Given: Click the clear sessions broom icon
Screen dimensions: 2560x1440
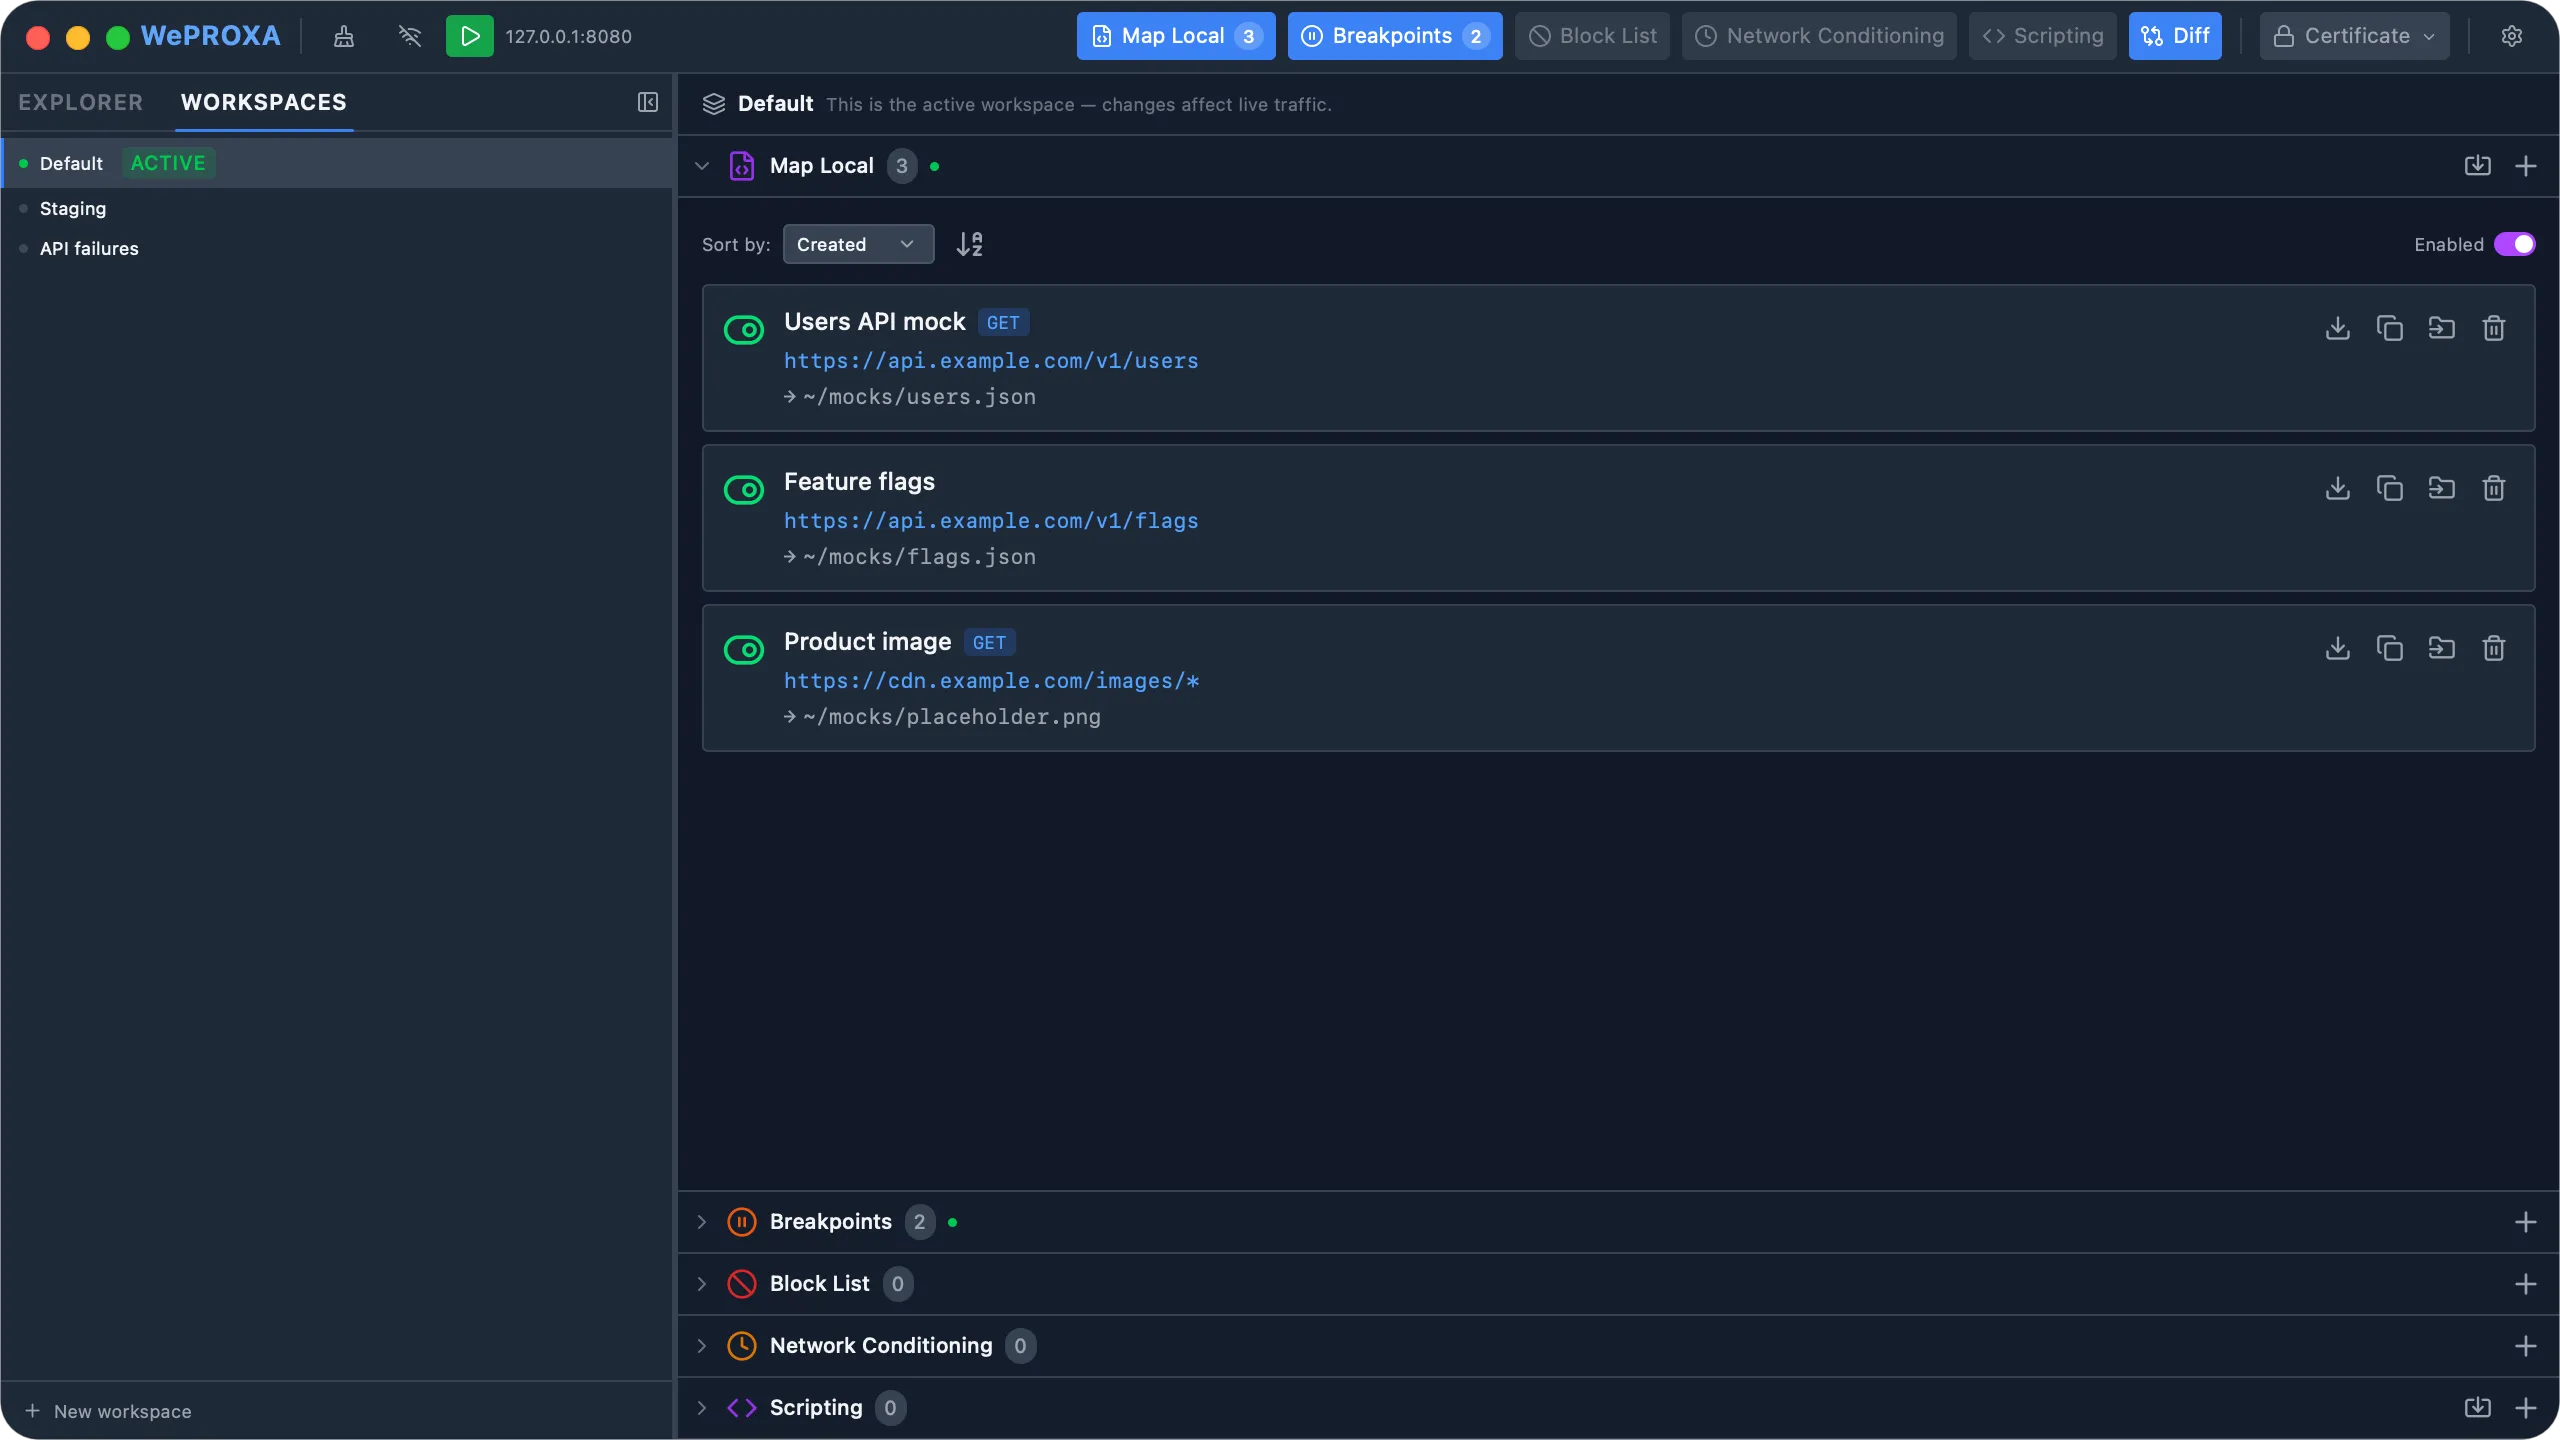Looking at the screenshot, I should [x=343, y=36].
